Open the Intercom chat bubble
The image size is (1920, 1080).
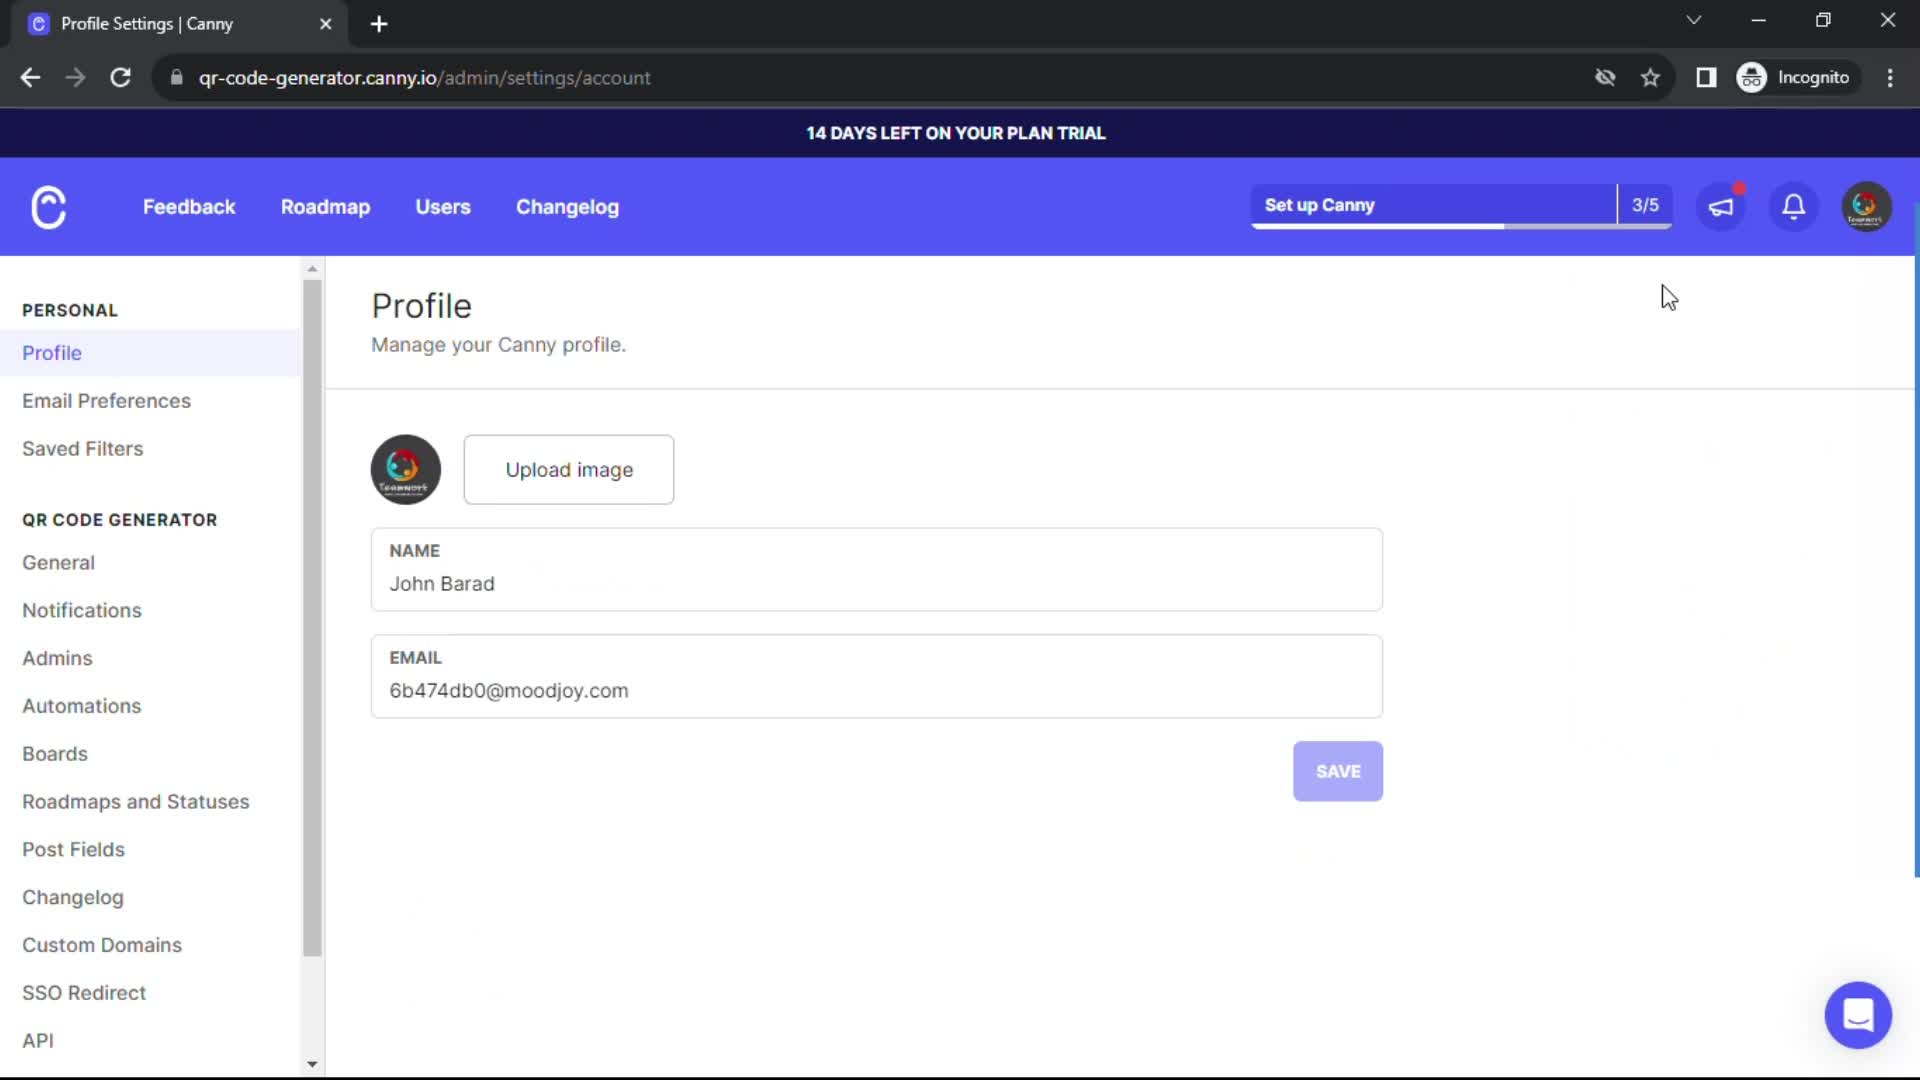click(x=1858, y=1014)
